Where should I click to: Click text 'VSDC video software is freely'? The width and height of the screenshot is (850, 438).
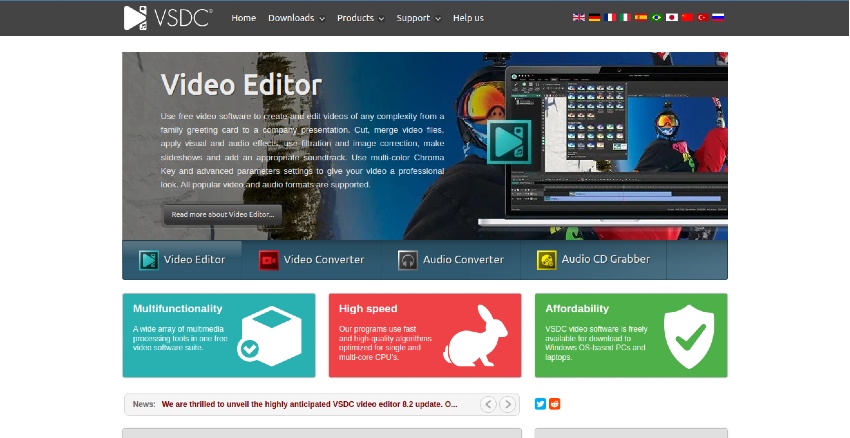pos(596,329)
